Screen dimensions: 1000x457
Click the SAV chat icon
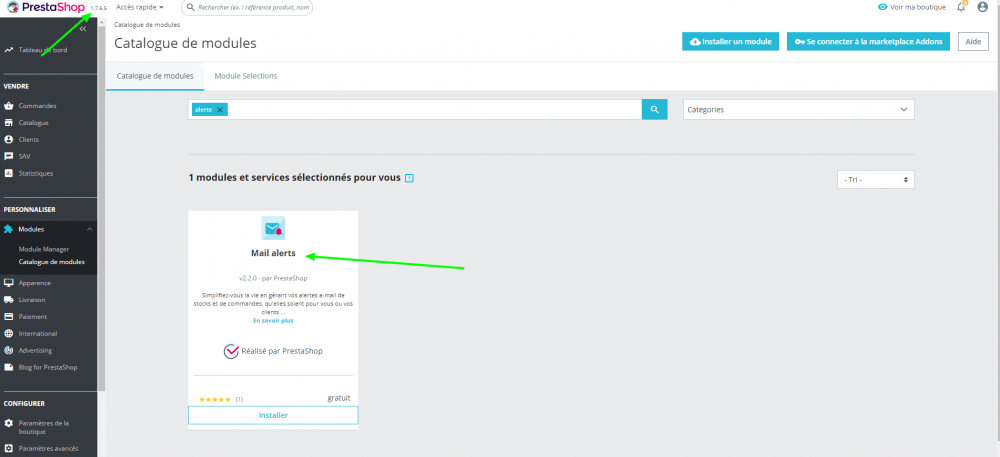coord(9,156)
